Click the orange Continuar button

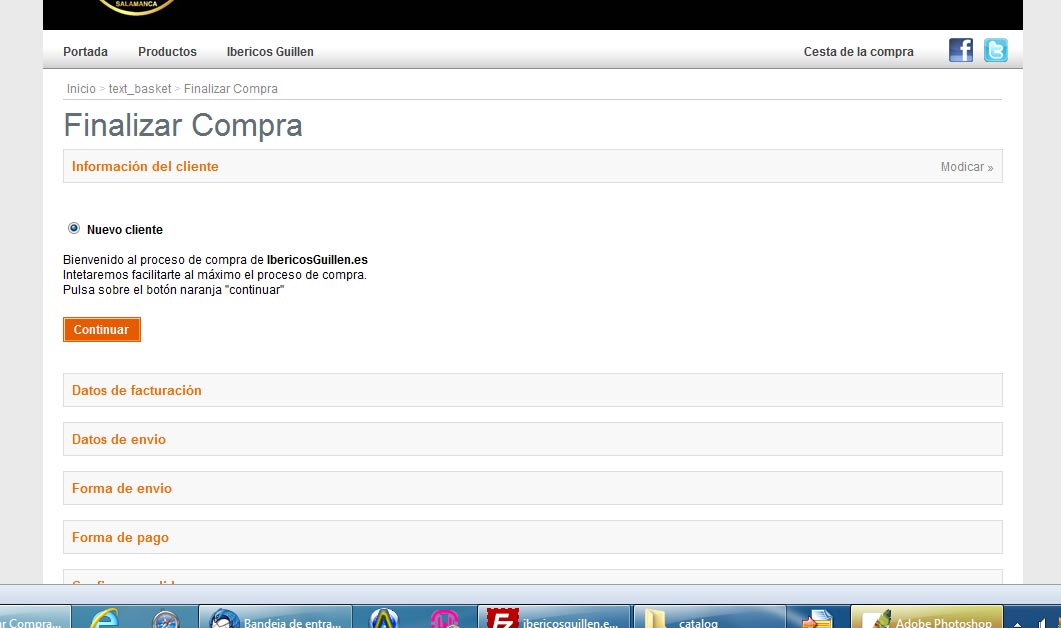[101, 330]
